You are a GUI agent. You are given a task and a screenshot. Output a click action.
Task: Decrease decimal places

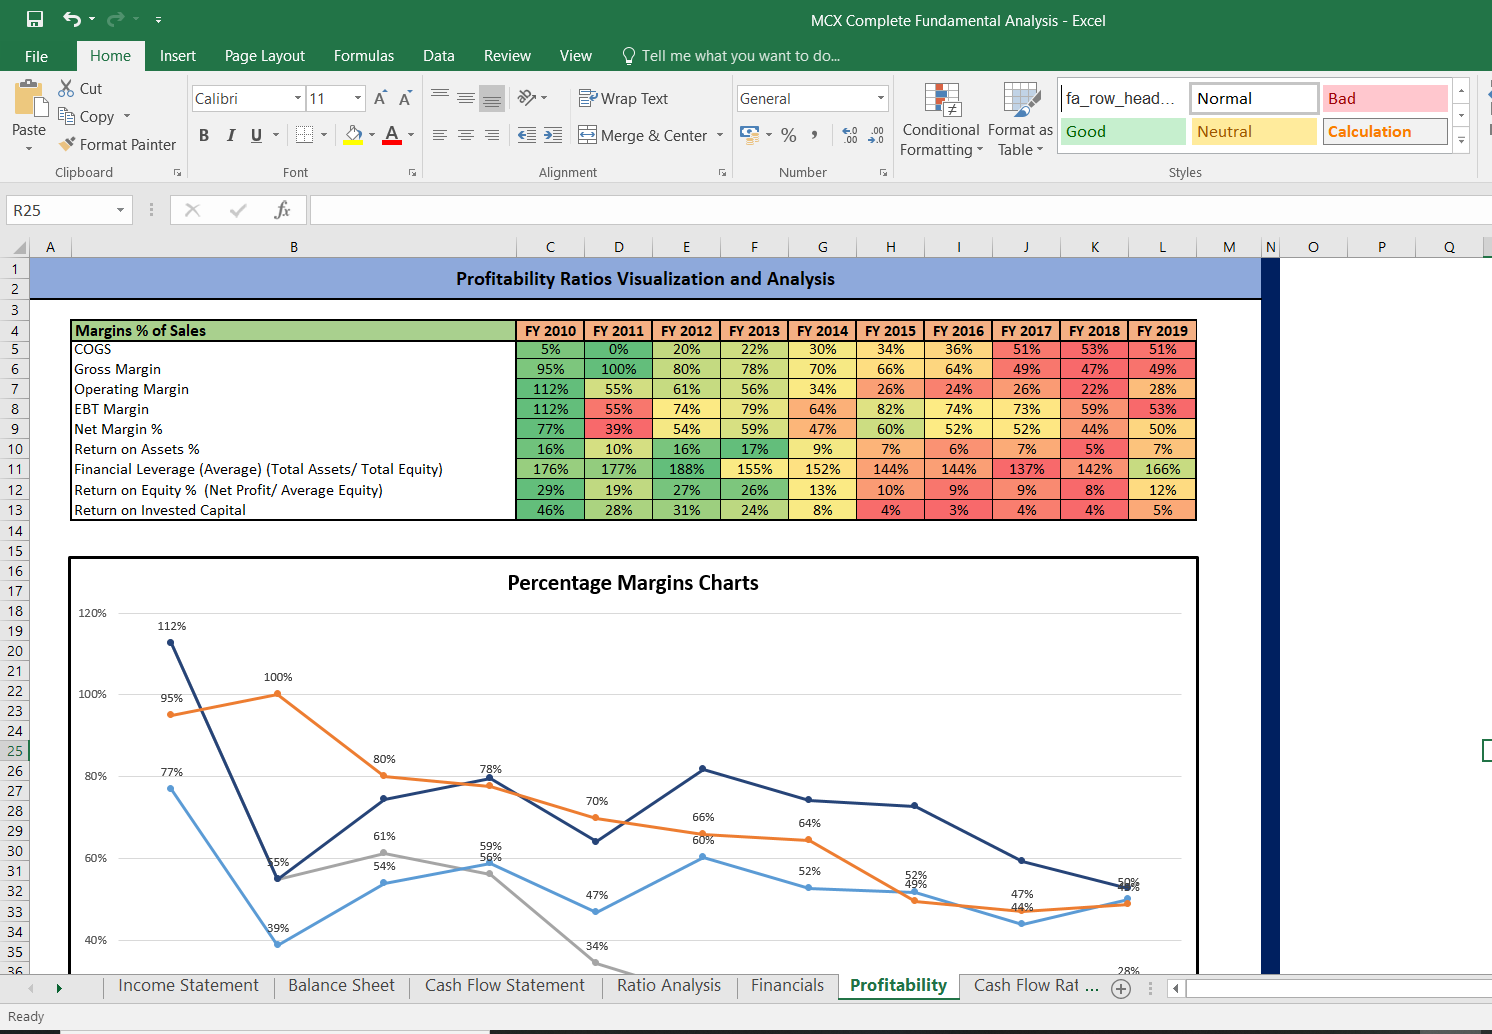click(x=876, y=135)
